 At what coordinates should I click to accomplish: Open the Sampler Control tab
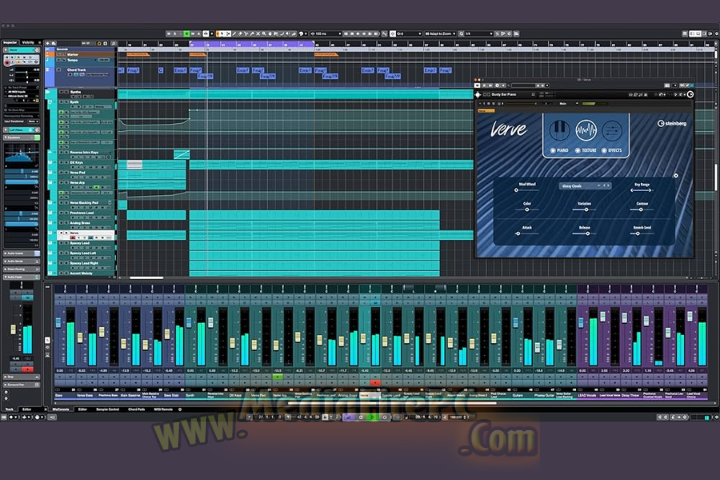point(107,409)
